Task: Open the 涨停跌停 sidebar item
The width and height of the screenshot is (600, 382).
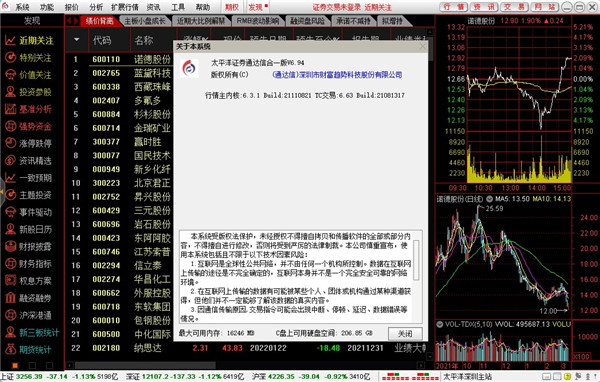Action: [x=28, y=144]
